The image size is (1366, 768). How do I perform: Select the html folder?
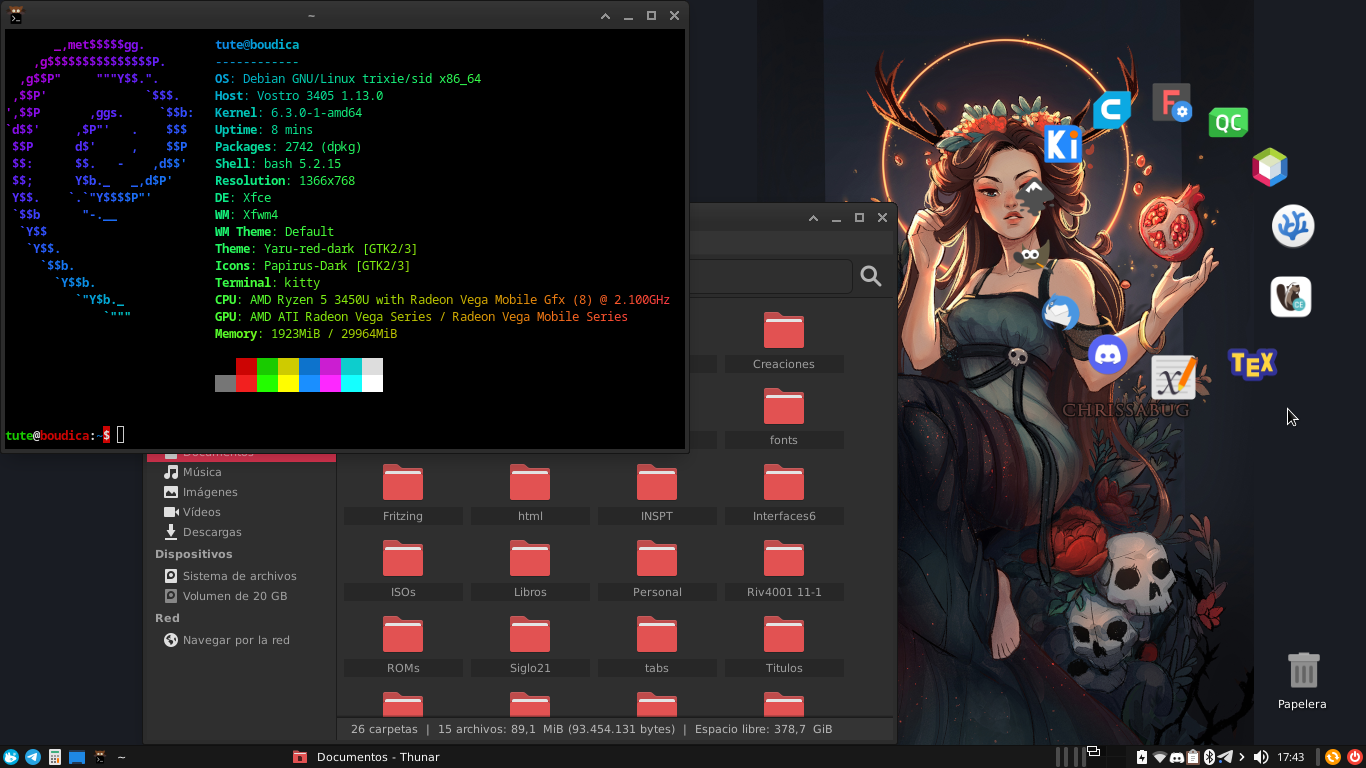tap(530, 494)
